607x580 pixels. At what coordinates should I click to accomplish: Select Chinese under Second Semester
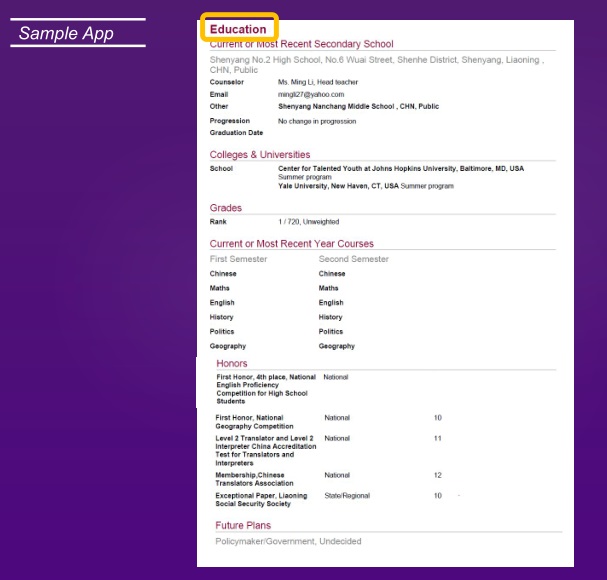click(x=332, y=274)
